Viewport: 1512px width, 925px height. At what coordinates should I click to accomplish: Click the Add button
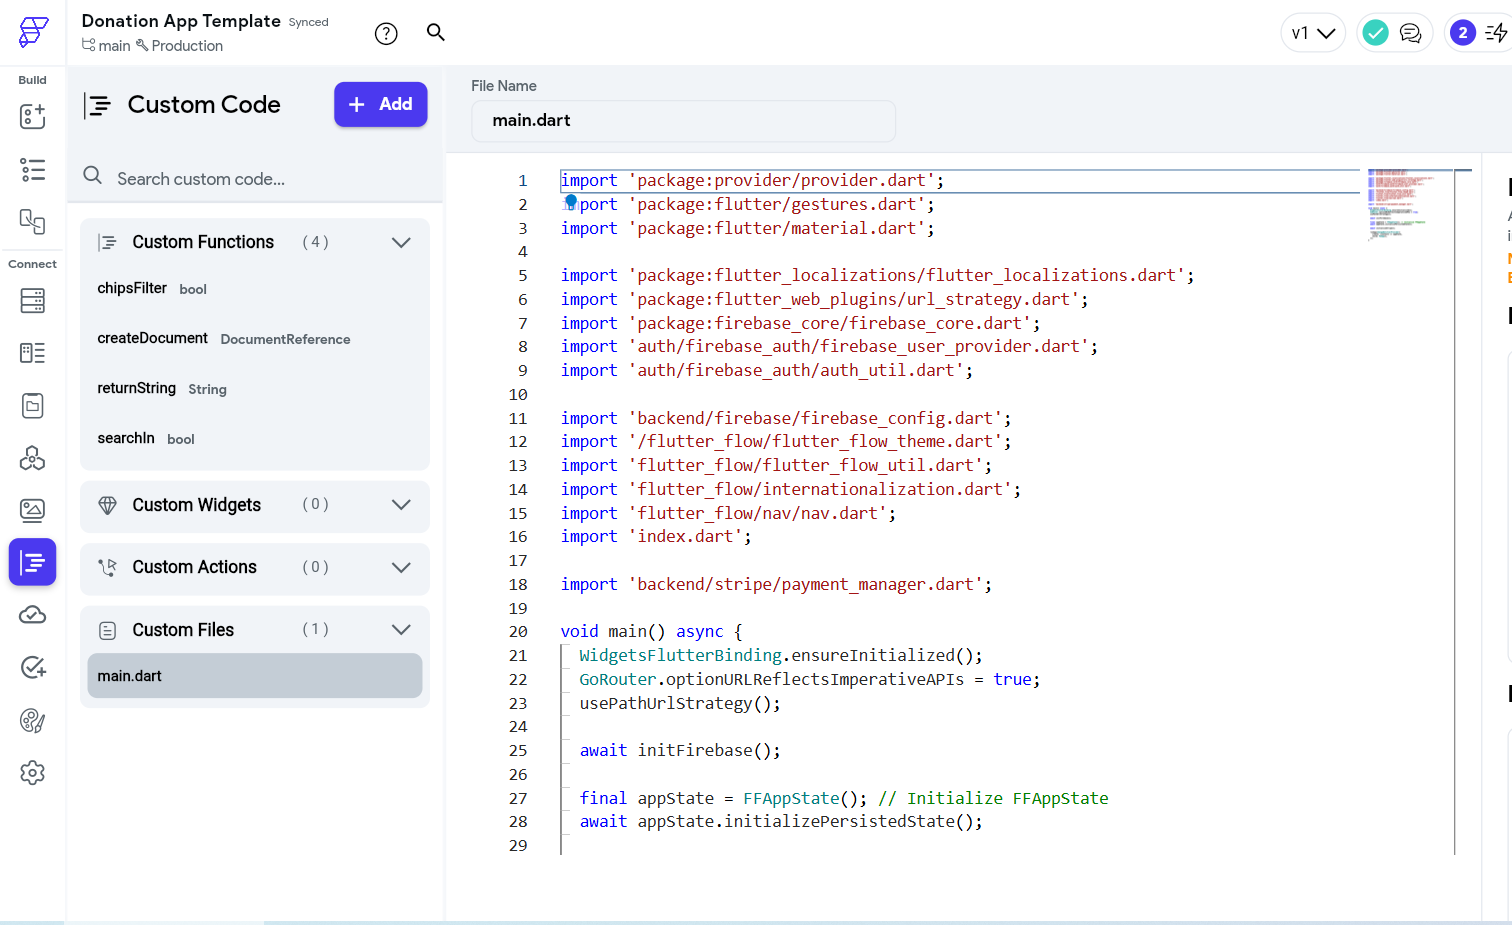click(x=380, y=105)
